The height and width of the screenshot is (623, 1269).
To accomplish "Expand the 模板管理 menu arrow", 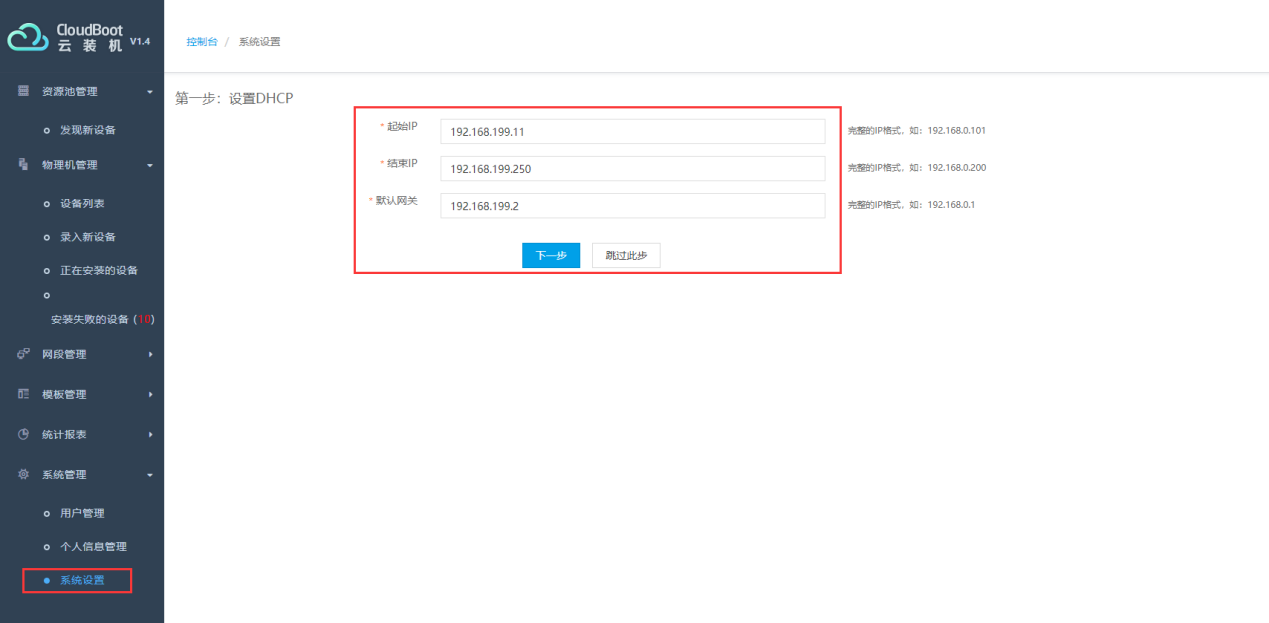I will point(150,394).
